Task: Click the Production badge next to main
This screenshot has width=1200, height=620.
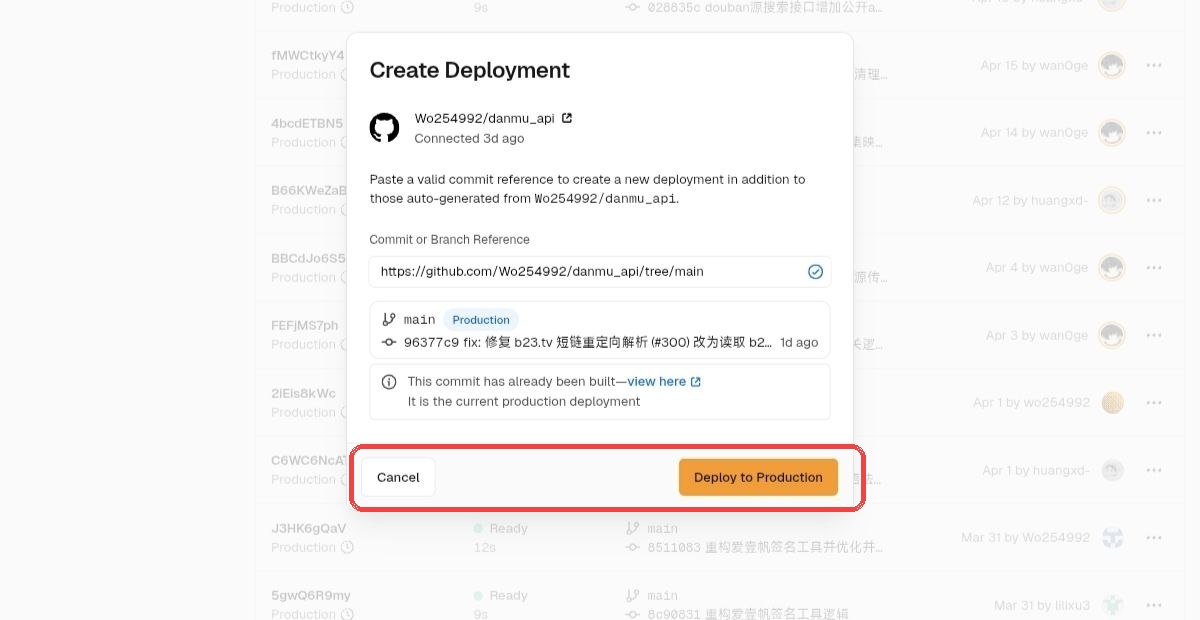Action: [x=481, y=320]
